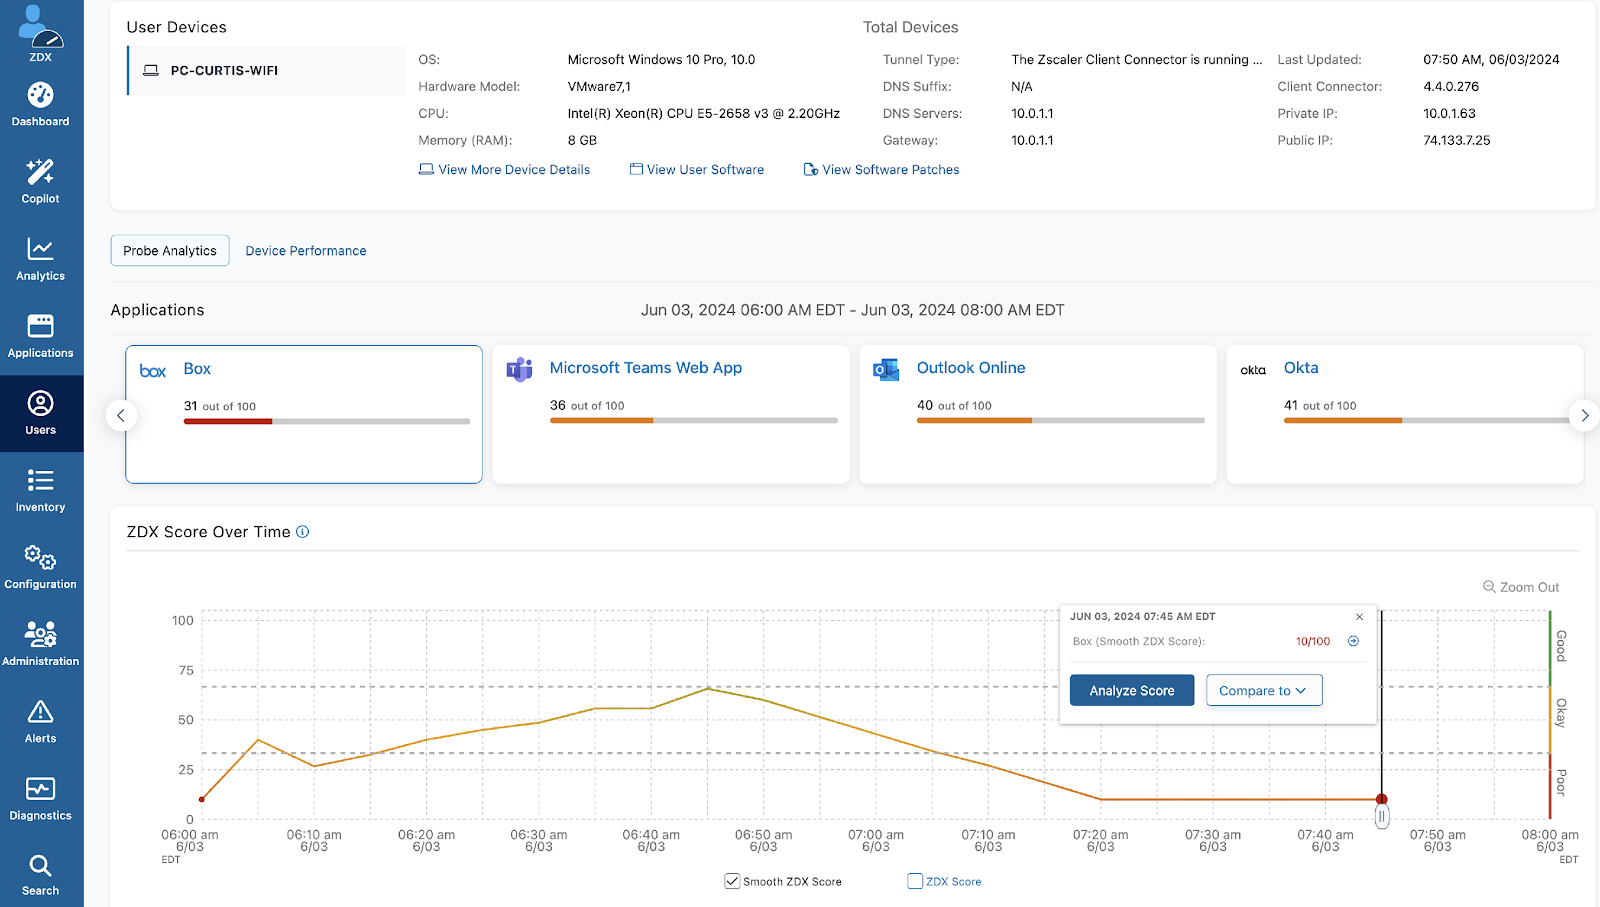Viewport: 1600px width, 907px height.
Task: Open the Okta application link
Action: coord(1301,368)
